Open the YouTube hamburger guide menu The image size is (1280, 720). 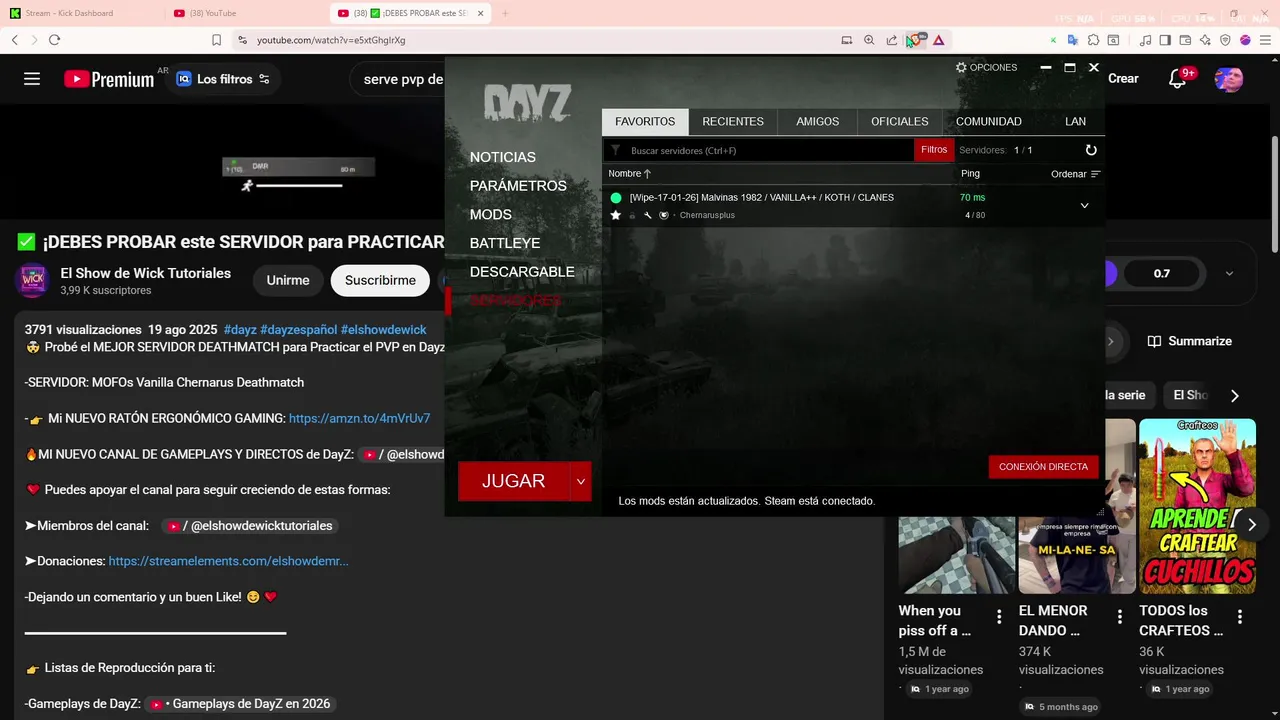tap(32, 79)
